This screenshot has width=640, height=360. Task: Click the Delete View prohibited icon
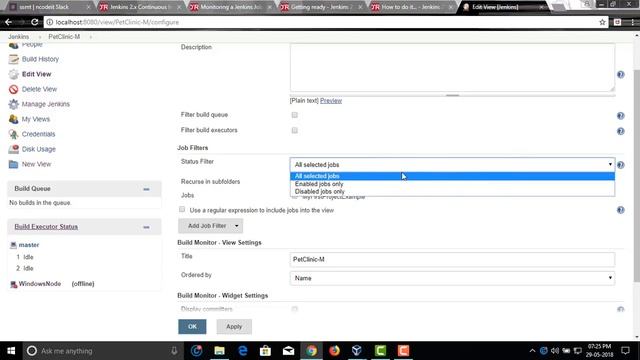[x=13, y=89]
